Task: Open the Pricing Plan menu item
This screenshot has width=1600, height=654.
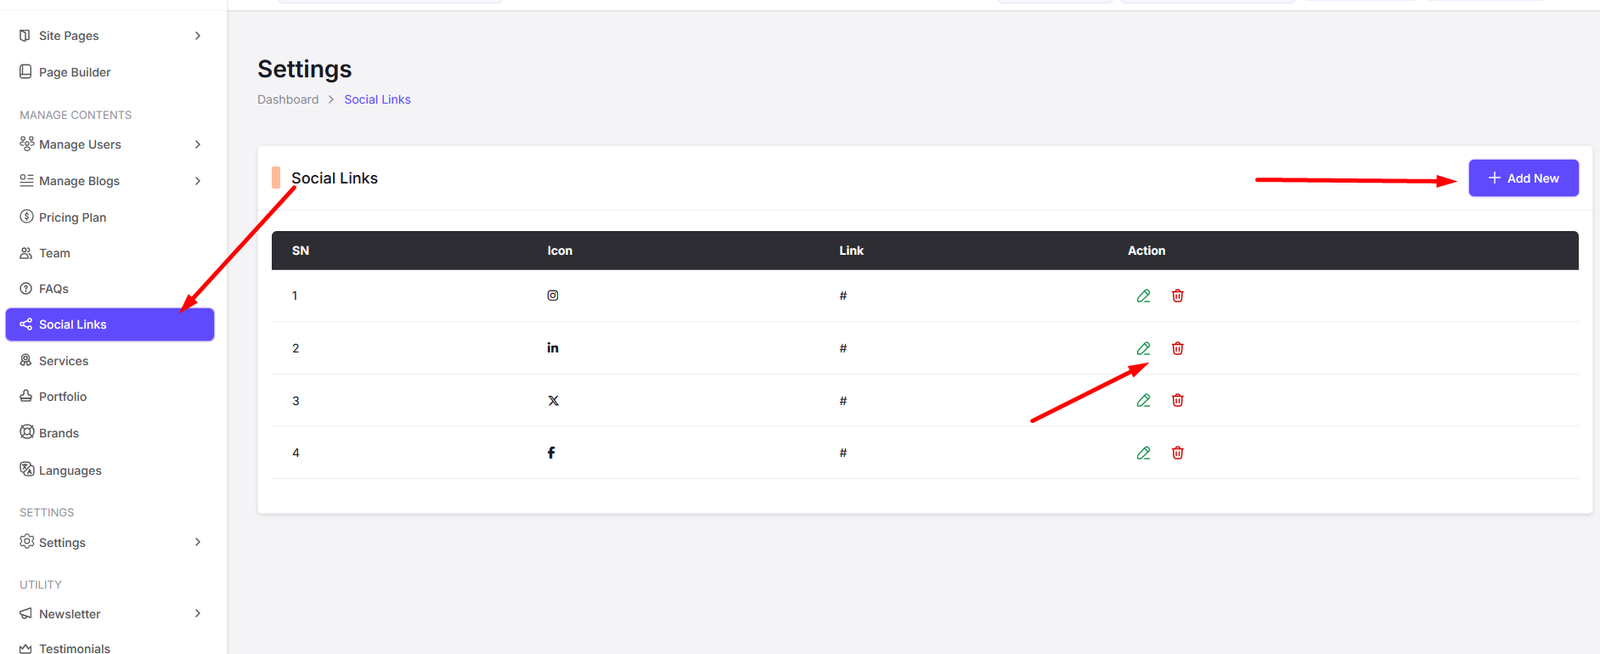Action: coord(72,217)
